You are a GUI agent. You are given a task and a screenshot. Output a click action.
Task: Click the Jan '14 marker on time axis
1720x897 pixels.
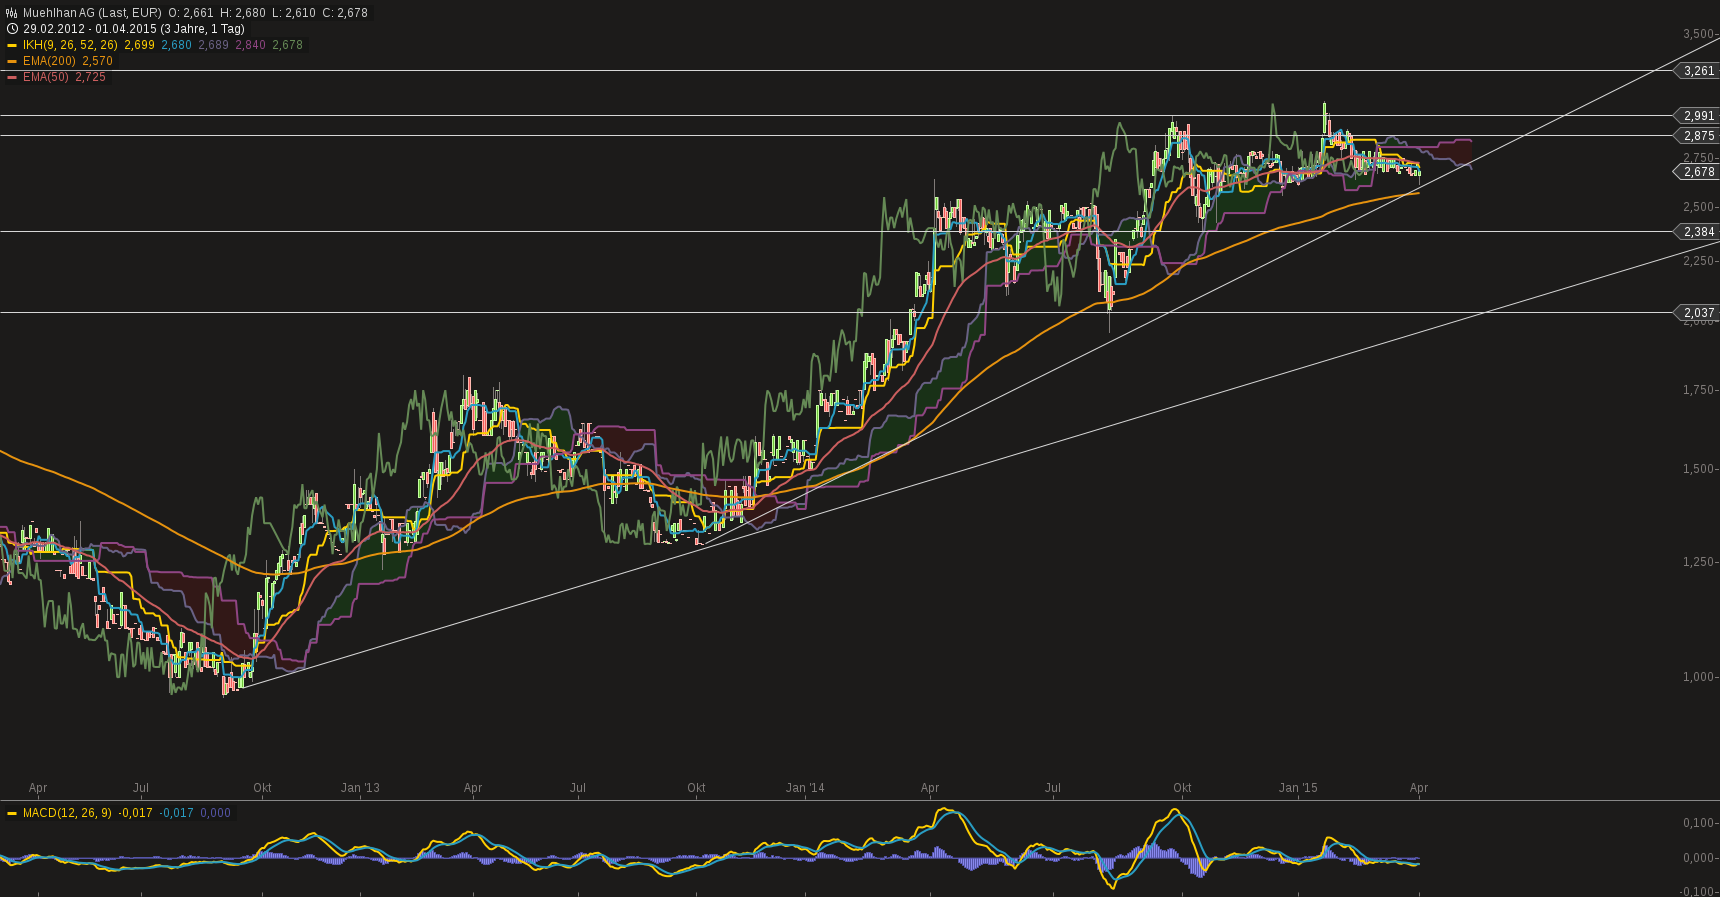[805, 788]
